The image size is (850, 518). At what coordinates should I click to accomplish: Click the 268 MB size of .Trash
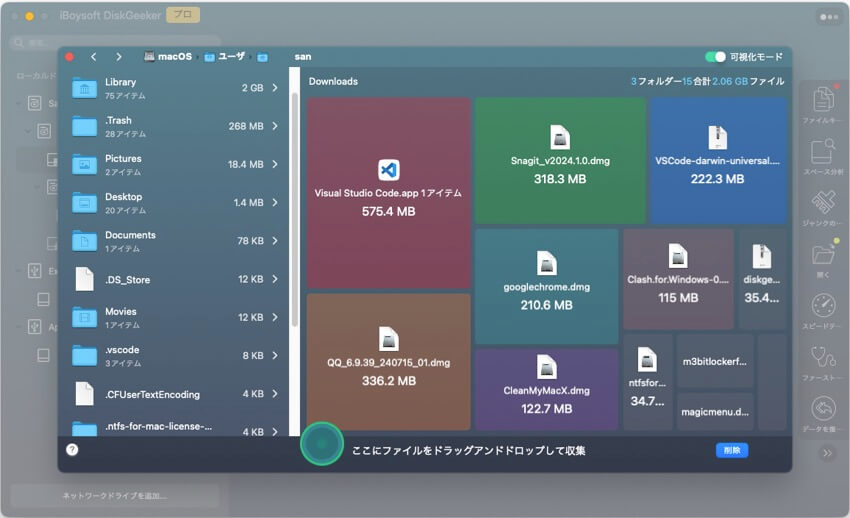(x=246, y=126)
